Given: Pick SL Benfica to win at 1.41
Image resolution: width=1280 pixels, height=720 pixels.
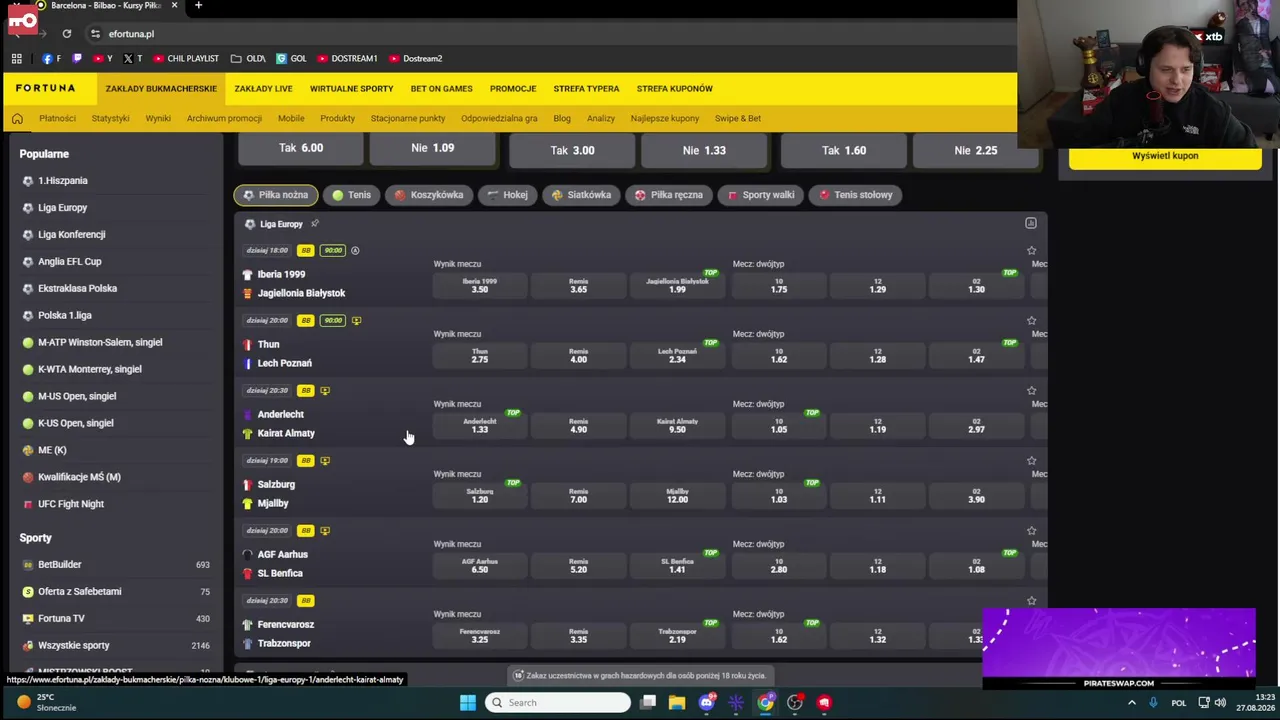Looking at the screenshot, I should click(x=677, y=565).
